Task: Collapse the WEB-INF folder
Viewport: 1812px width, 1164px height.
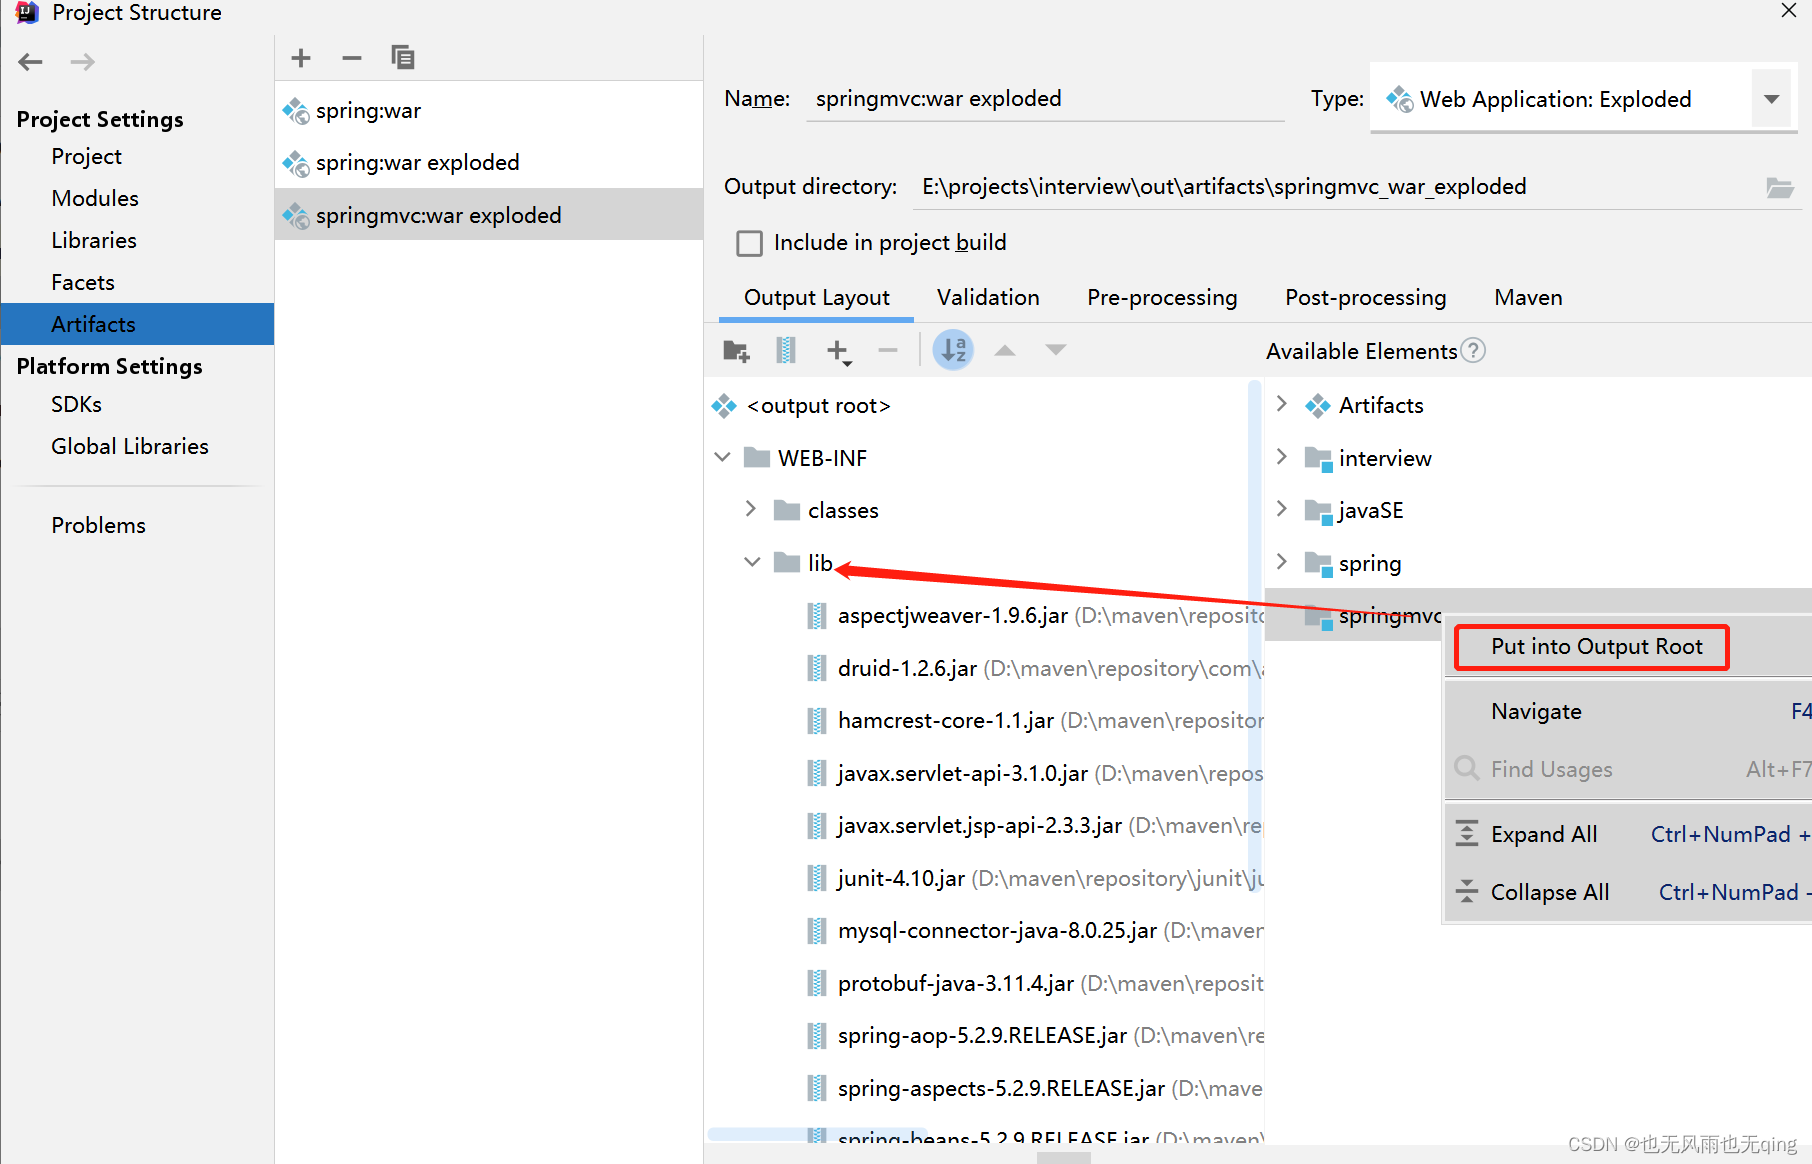Action: point(723,458)
